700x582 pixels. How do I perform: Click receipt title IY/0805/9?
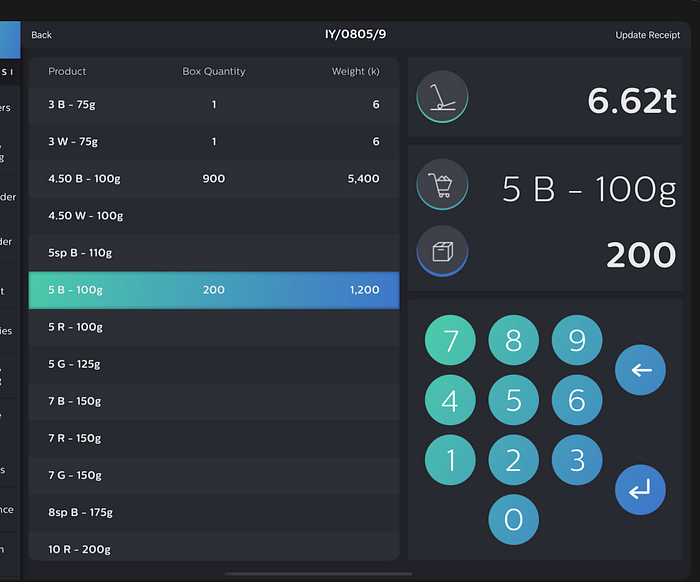point(355,34)
